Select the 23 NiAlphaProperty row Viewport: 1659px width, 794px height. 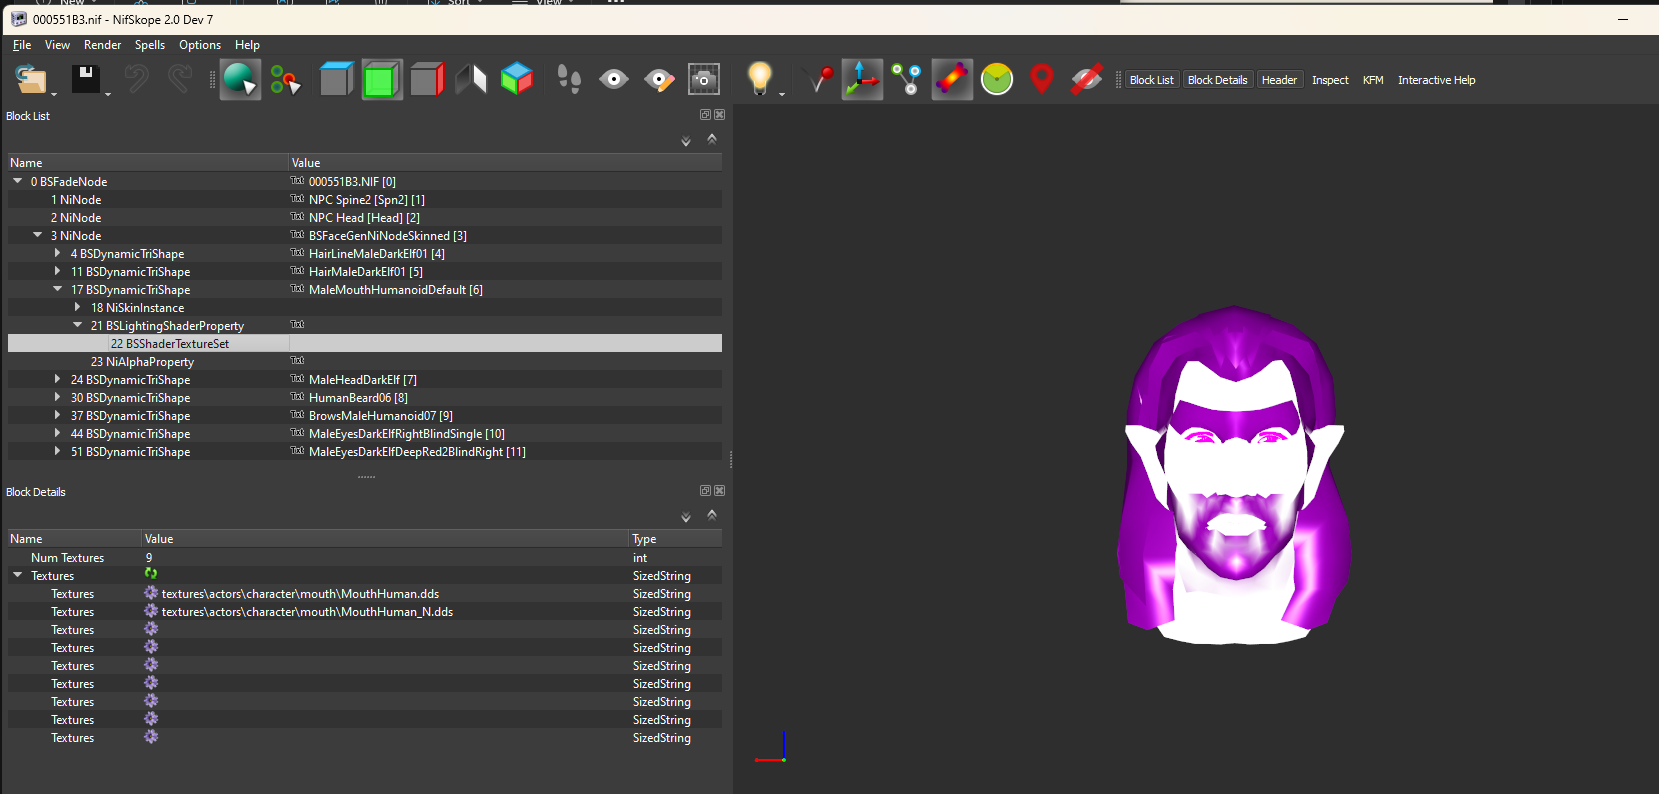[x=365, y=361]
